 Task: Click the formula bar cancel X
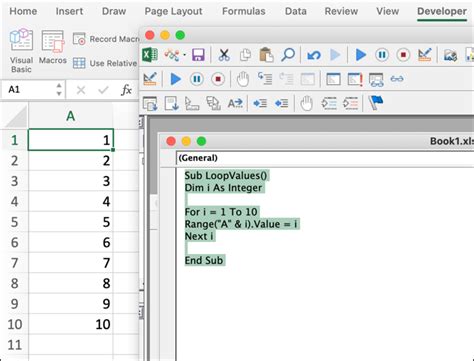(81, 90)
